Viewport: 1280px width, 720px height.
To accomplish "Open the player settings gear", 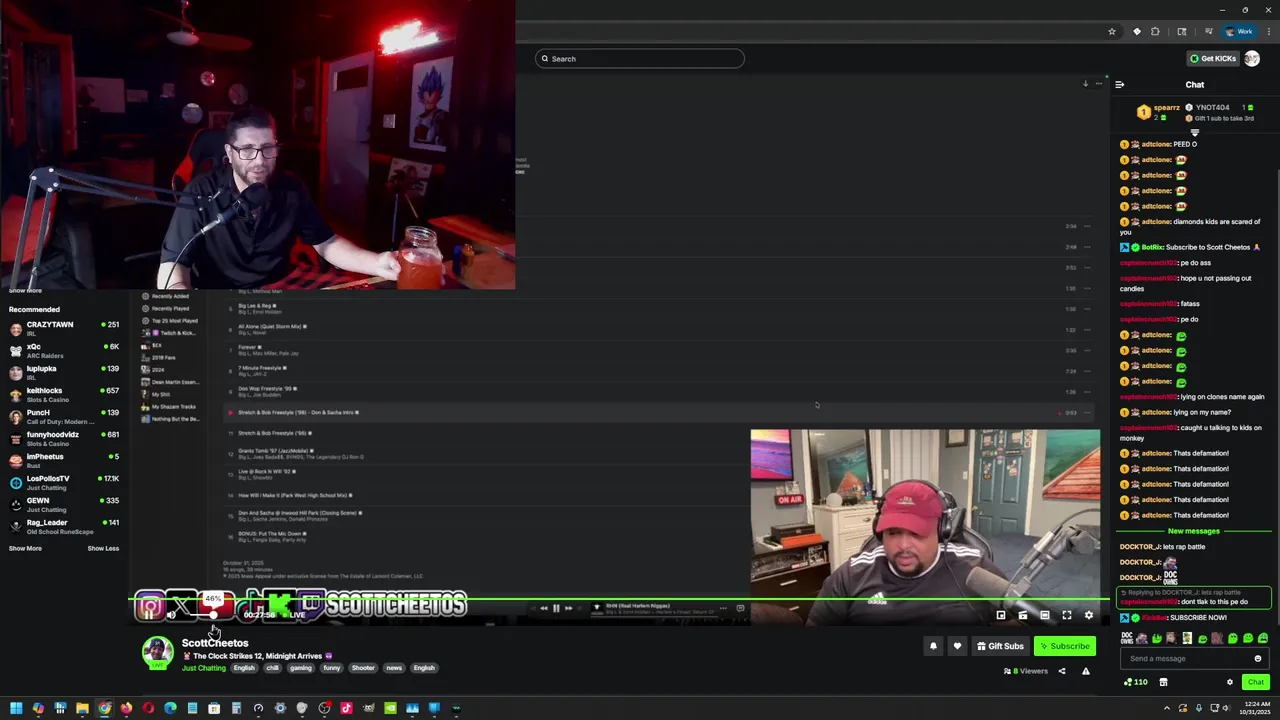I will (x=1089, y=615).
